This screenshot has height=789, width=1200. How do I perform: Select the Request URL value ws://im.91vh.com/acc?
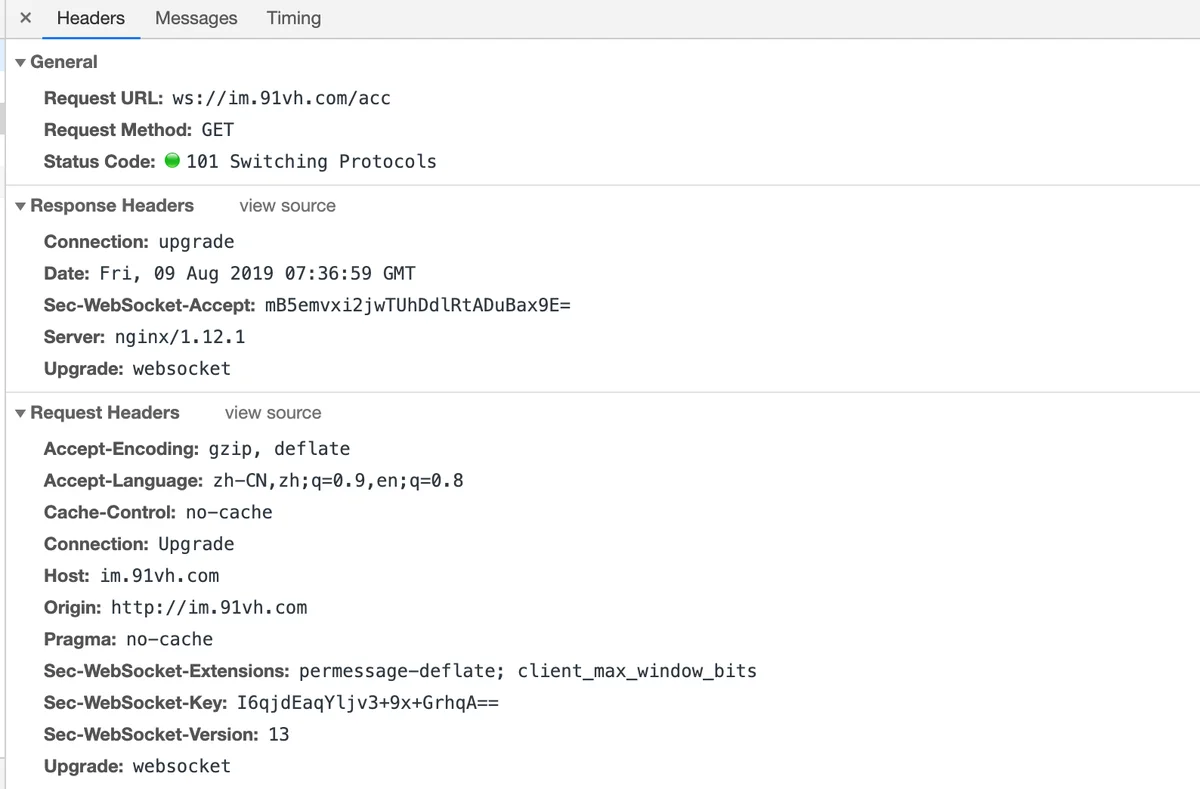tap(281, 98)
